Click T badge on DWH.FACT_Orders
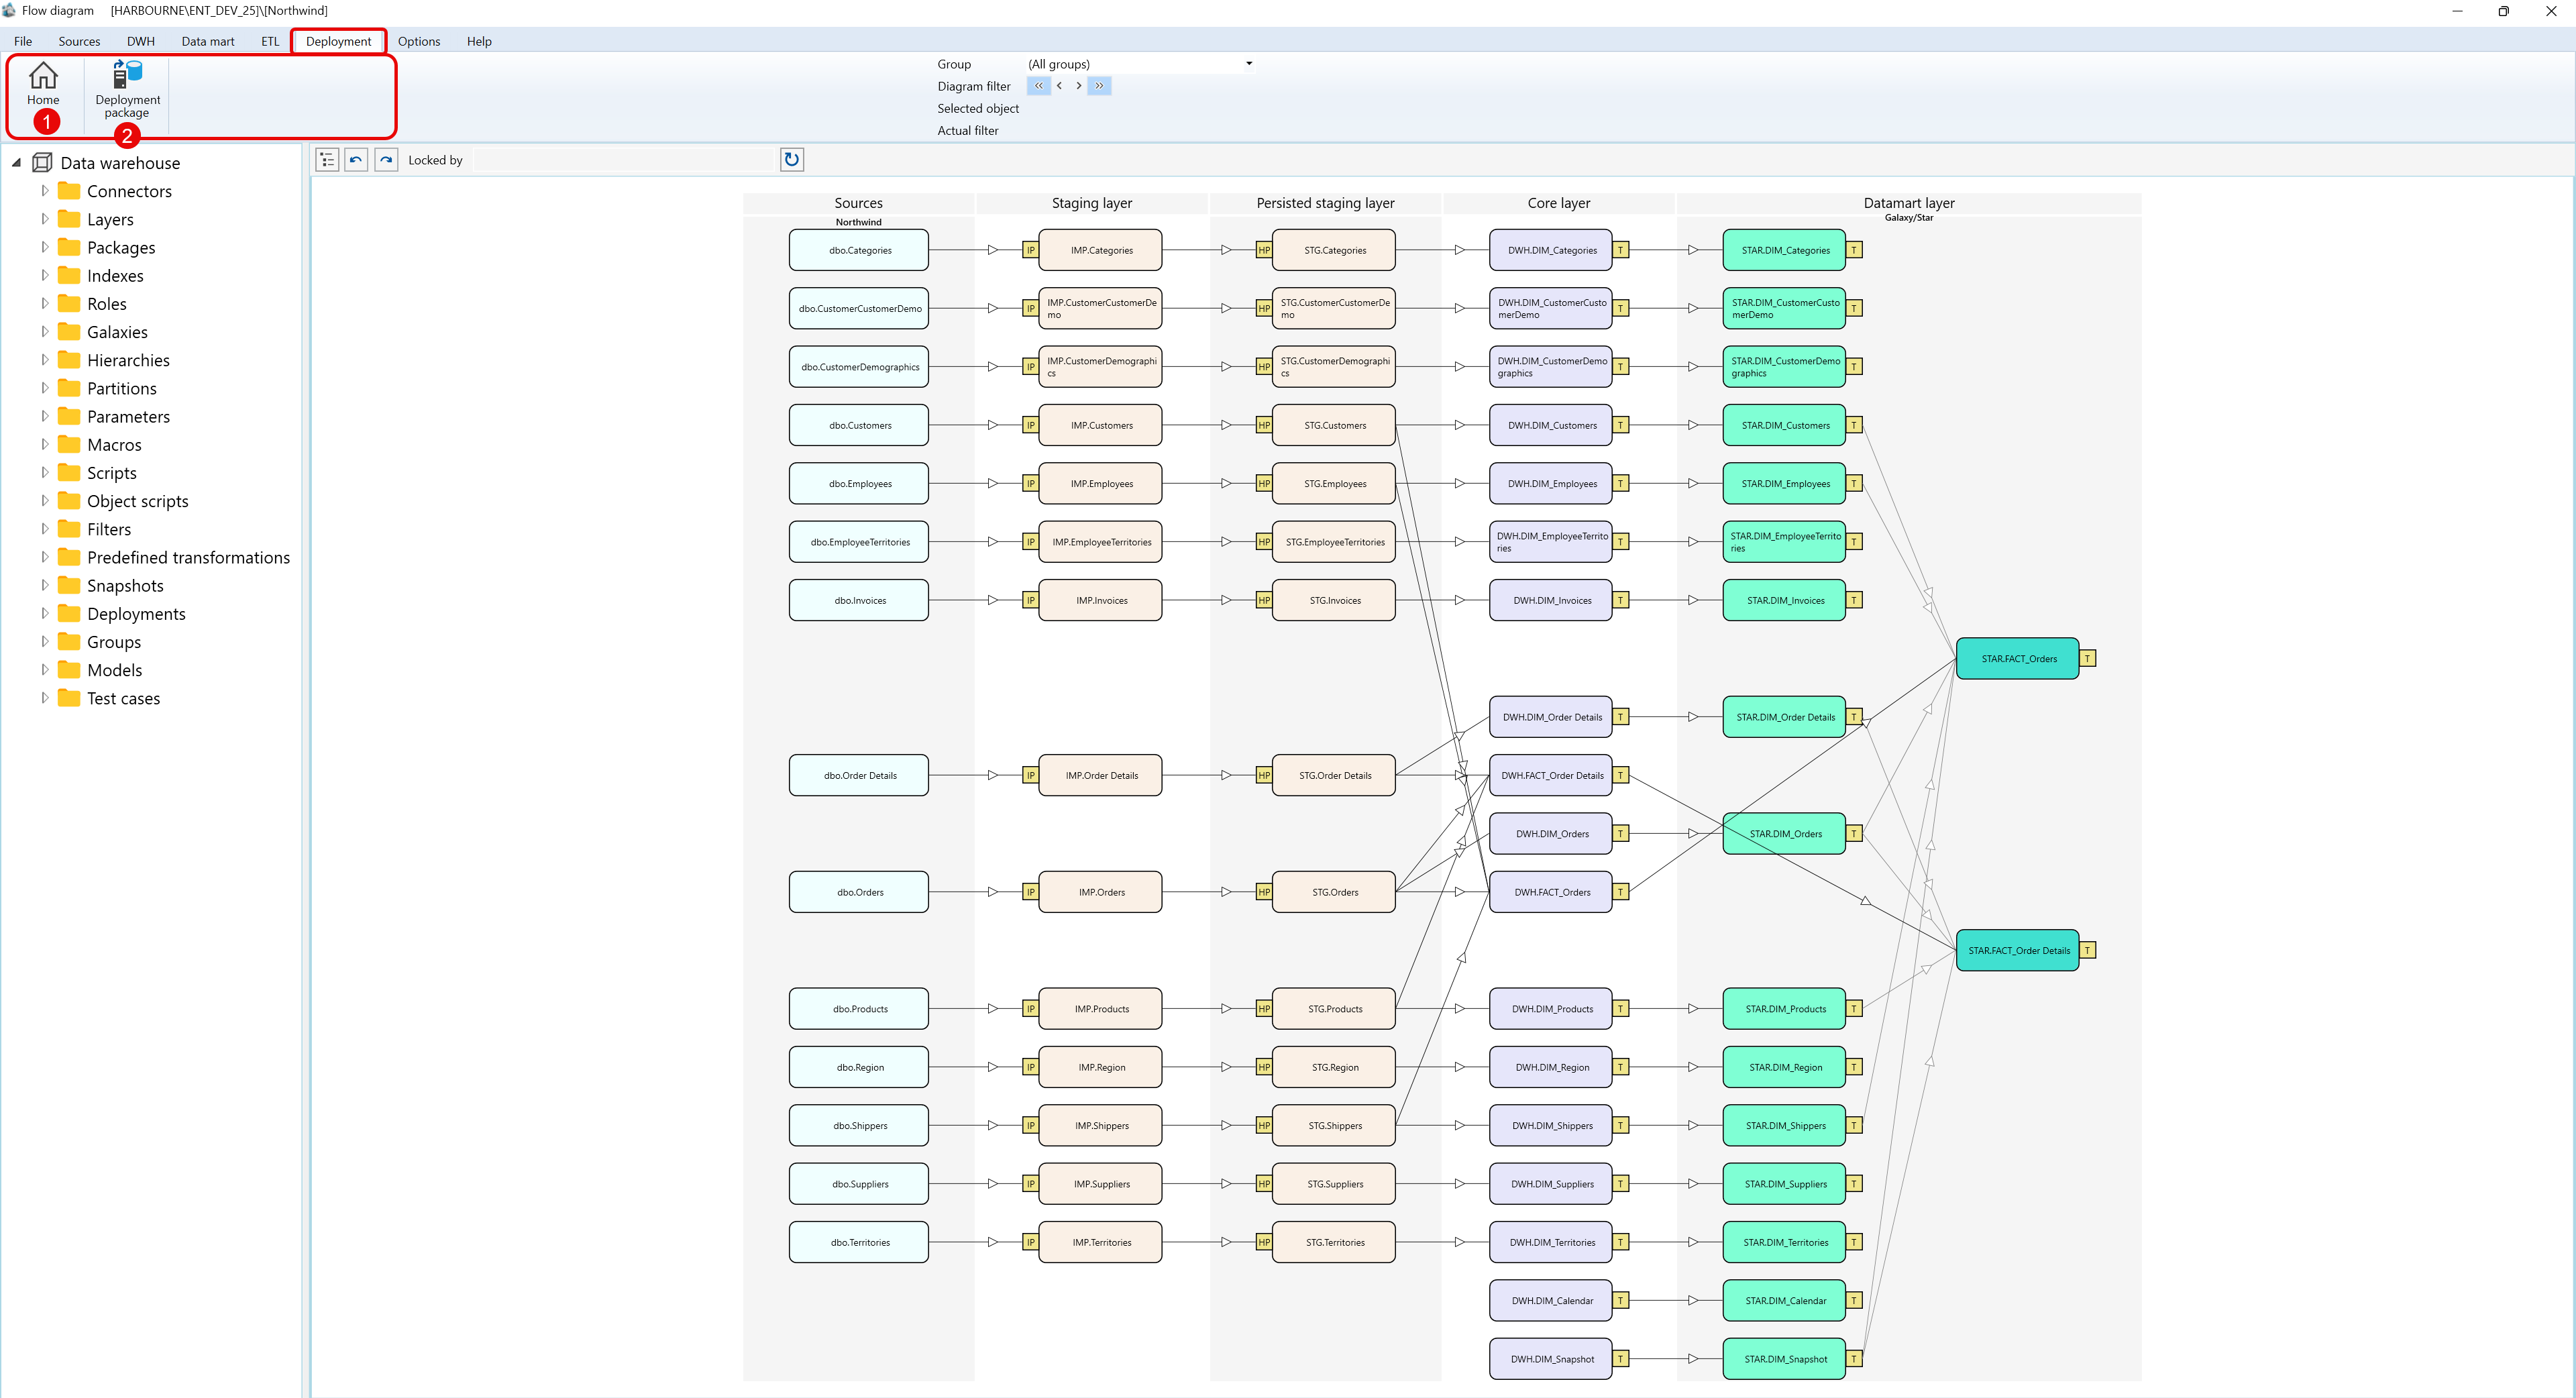 1620,892
